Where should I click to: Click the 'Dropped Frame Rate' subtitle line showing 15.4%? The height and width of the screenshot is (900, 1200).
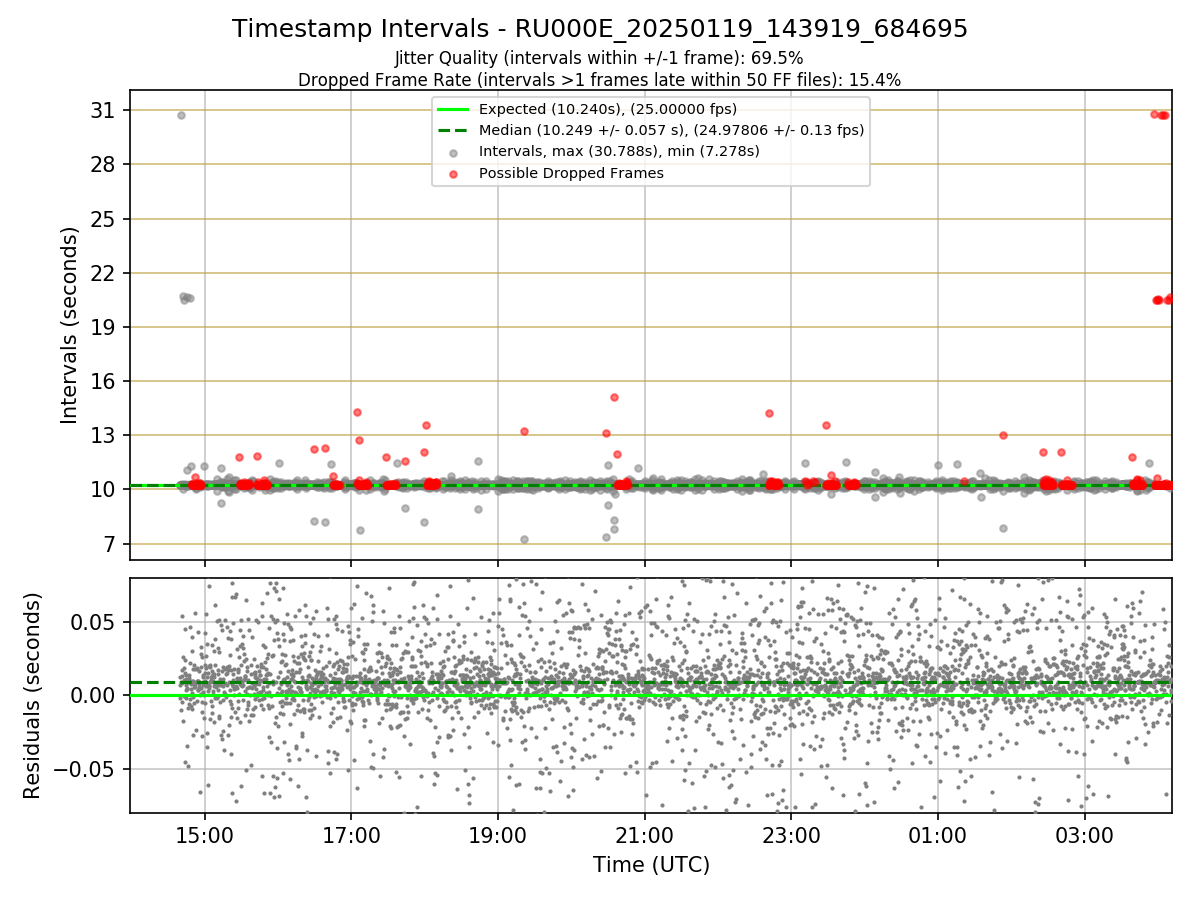point(600,80)
